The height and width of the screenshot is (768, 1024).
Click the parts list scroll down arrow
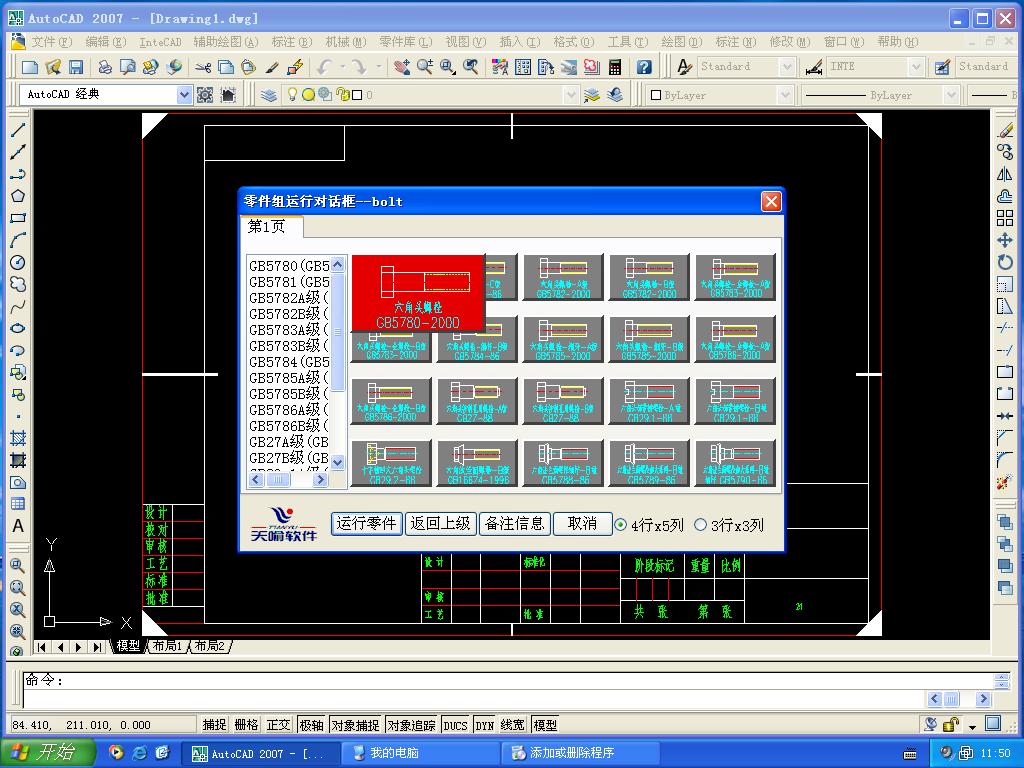point(338,462)
